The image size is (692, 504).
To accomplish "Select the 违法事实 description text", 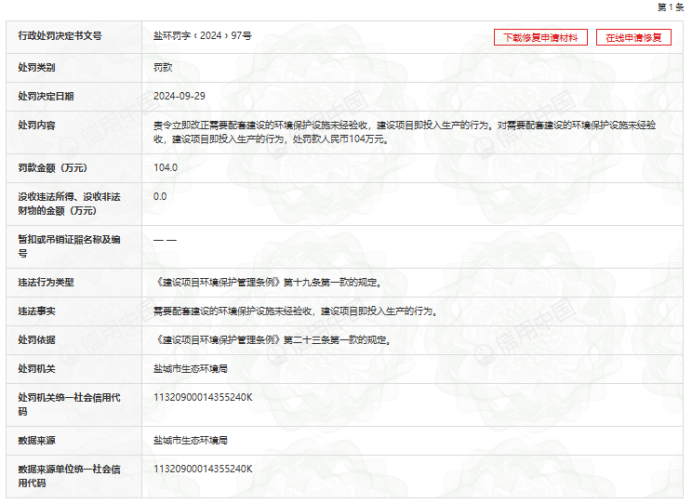I will tap(295, 311).
